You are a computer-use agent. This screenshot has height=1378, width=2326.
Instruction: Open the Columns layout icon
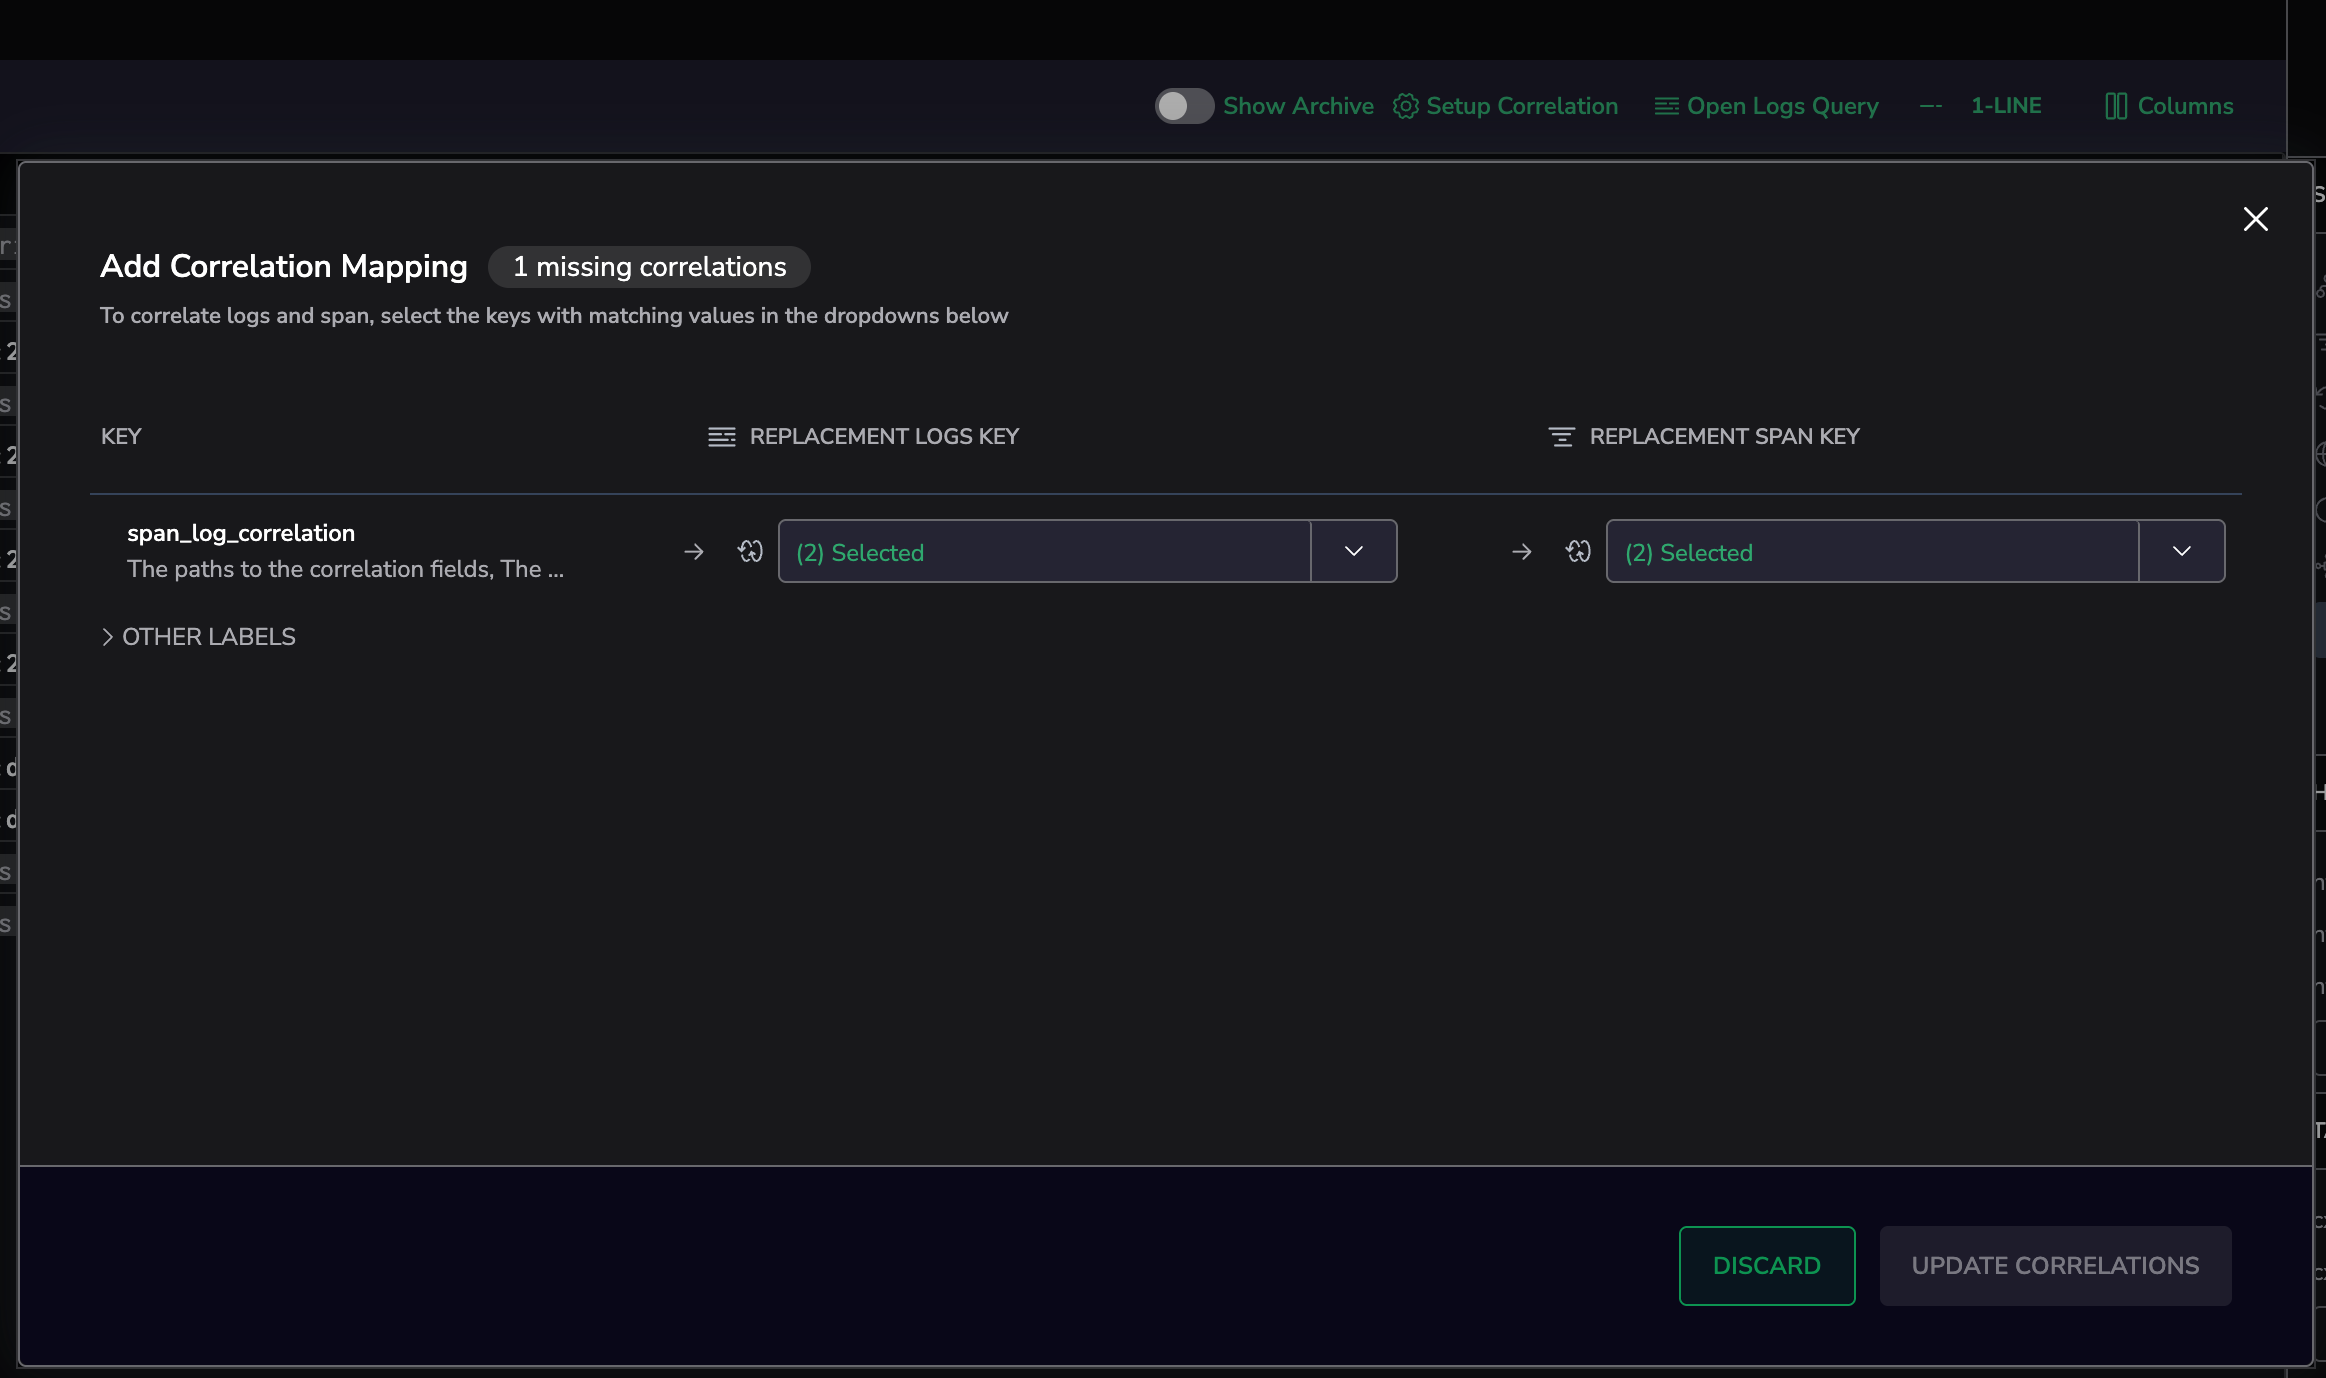click(x=2116, y=106)
